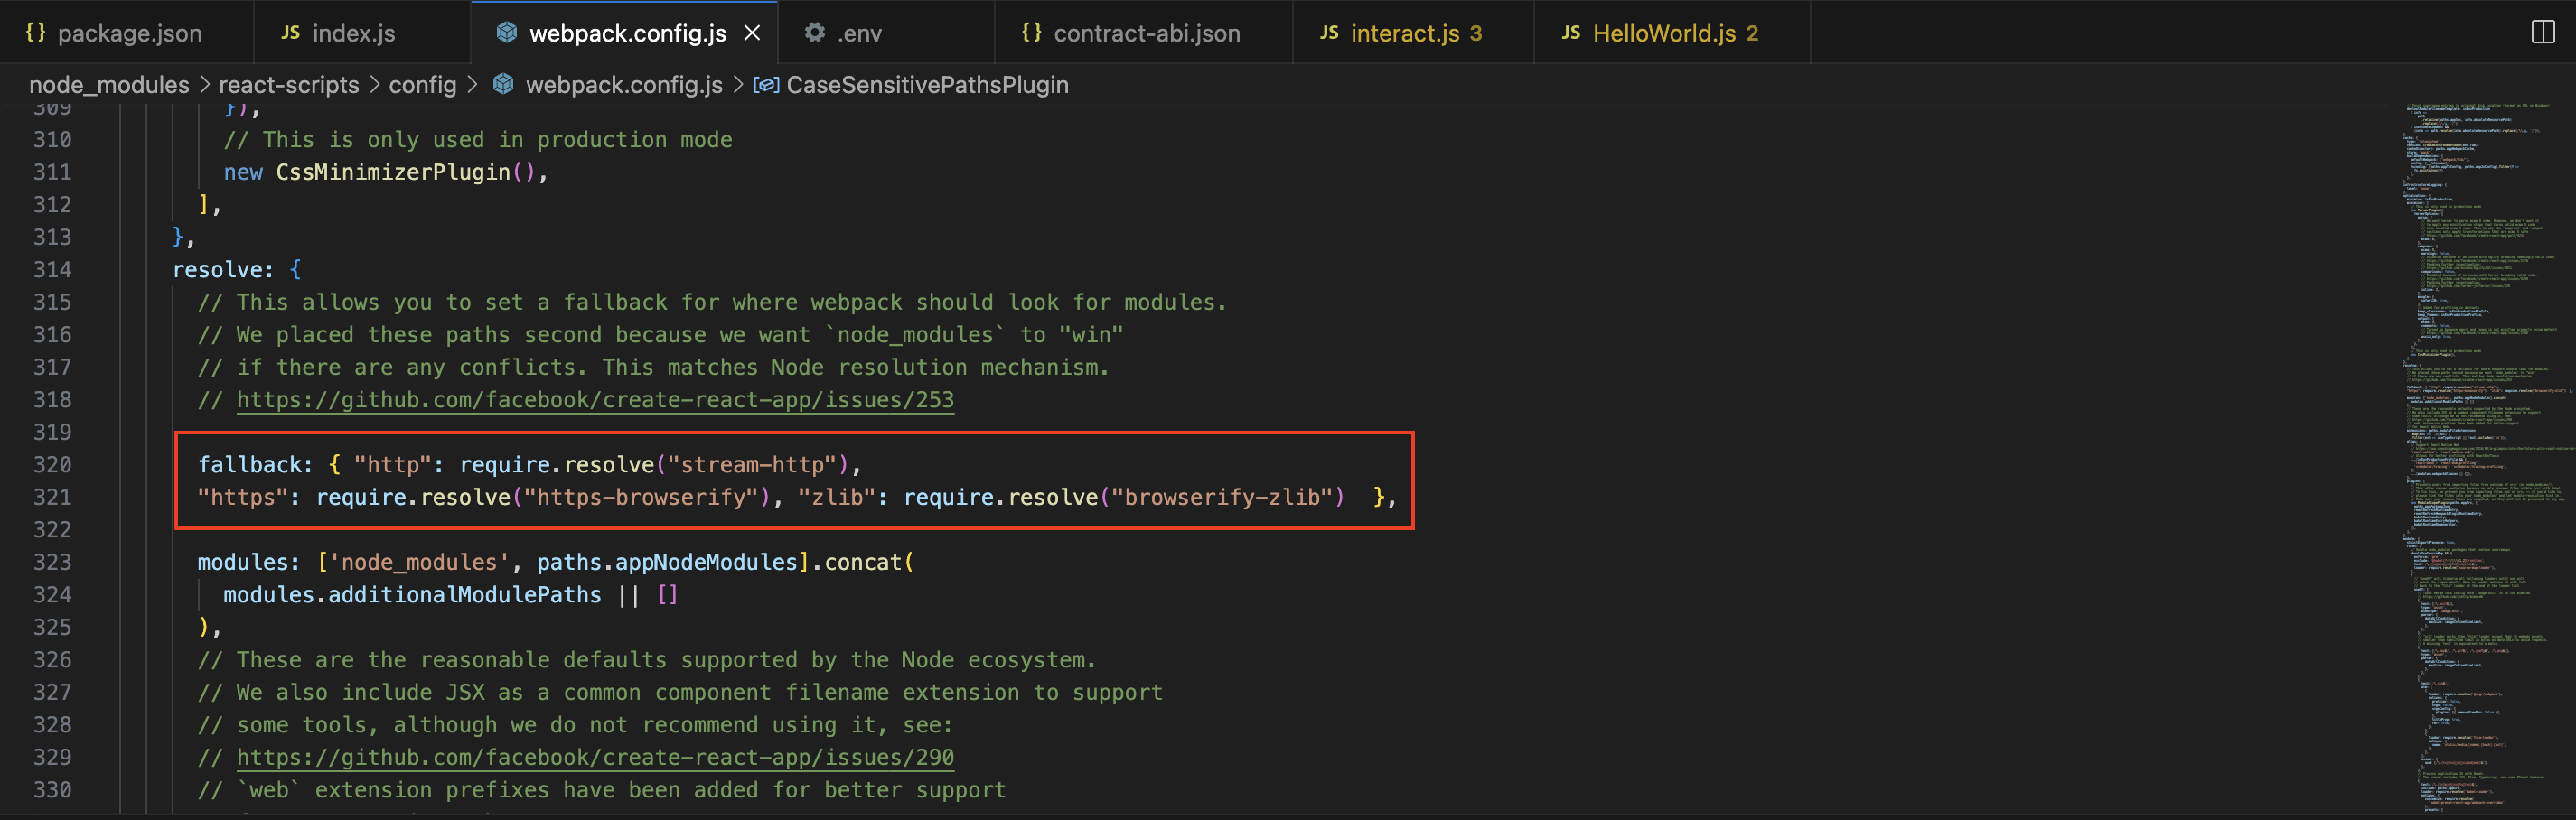Click the .env gear file icon
Screen dimensions: 2576x820
coord(815,33)
